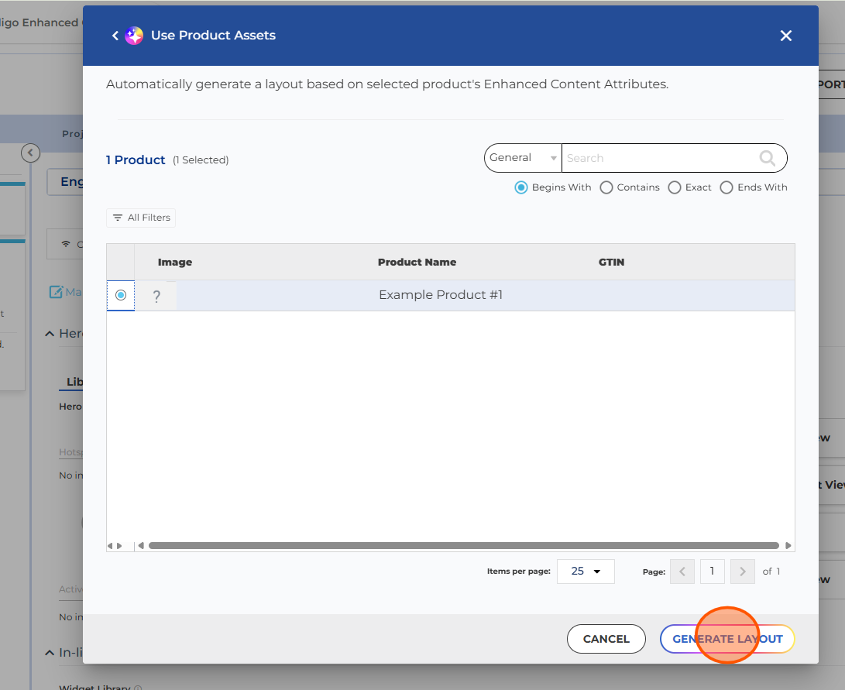This screenshot has width=846, height=690.
Task: Go to previous page arrow
Action: 682,571
